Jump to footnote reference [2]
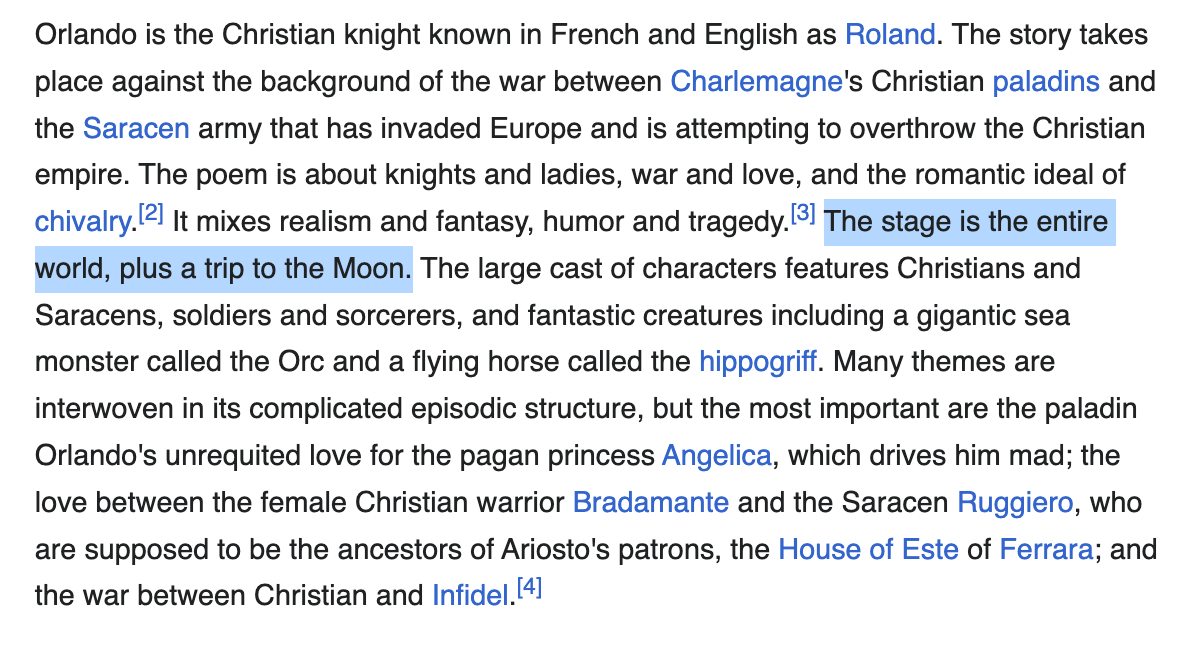1182x648 pixels. (x=150, y=213)
